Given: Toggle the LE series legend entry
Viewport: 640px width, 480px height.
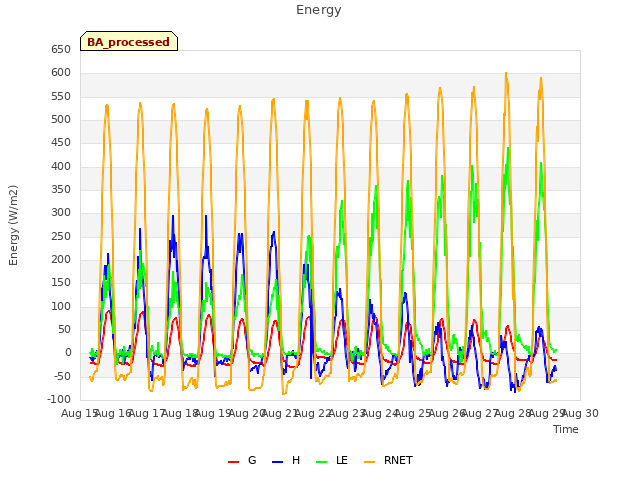Looking at the screenshot, I should [x=332, y=460].
